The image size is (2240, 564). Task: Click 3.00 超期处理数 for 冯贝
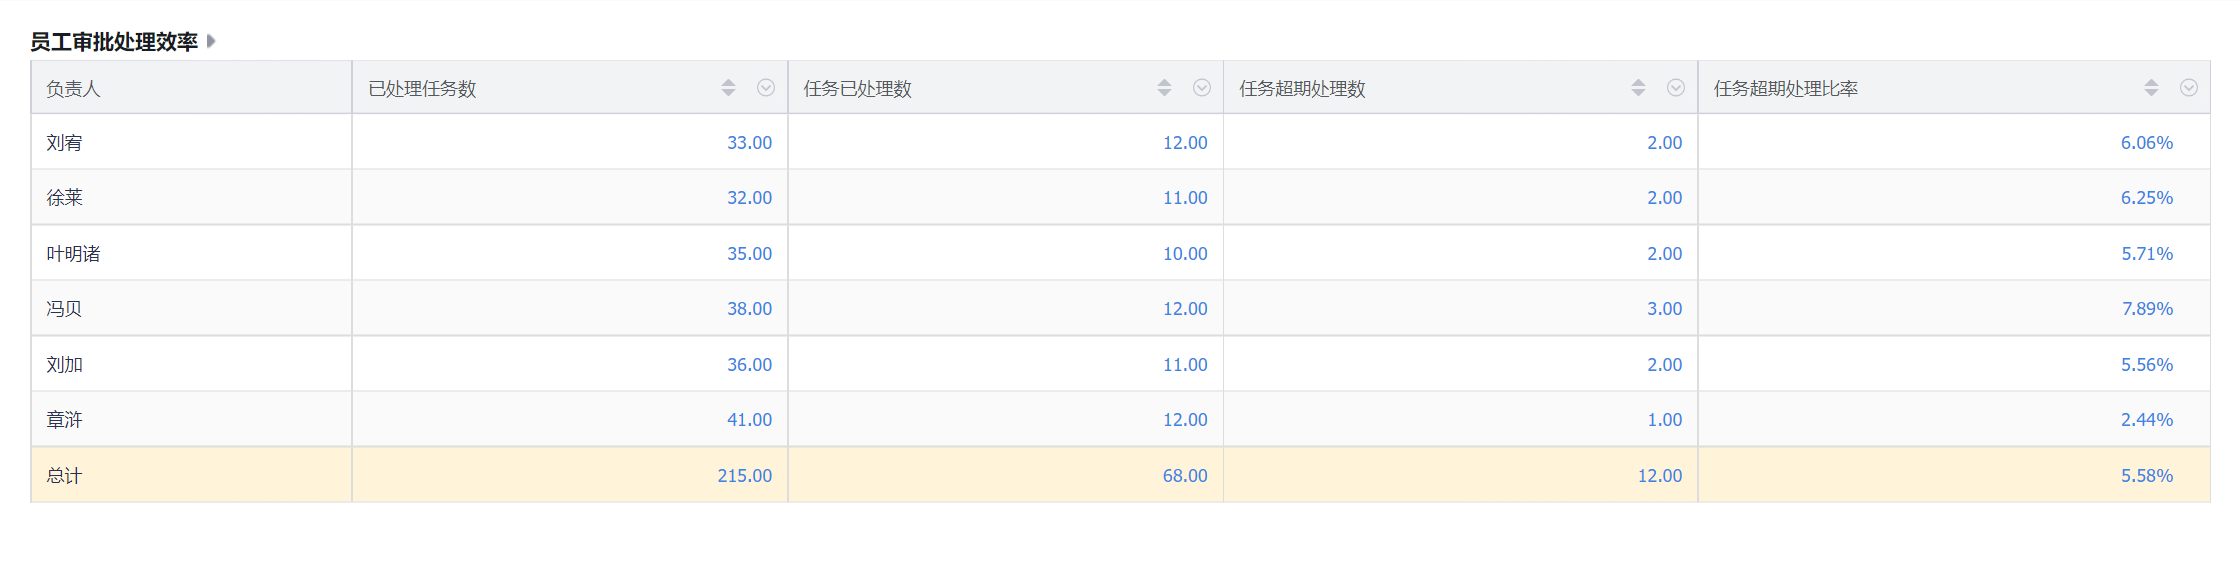pos(1665,309)
